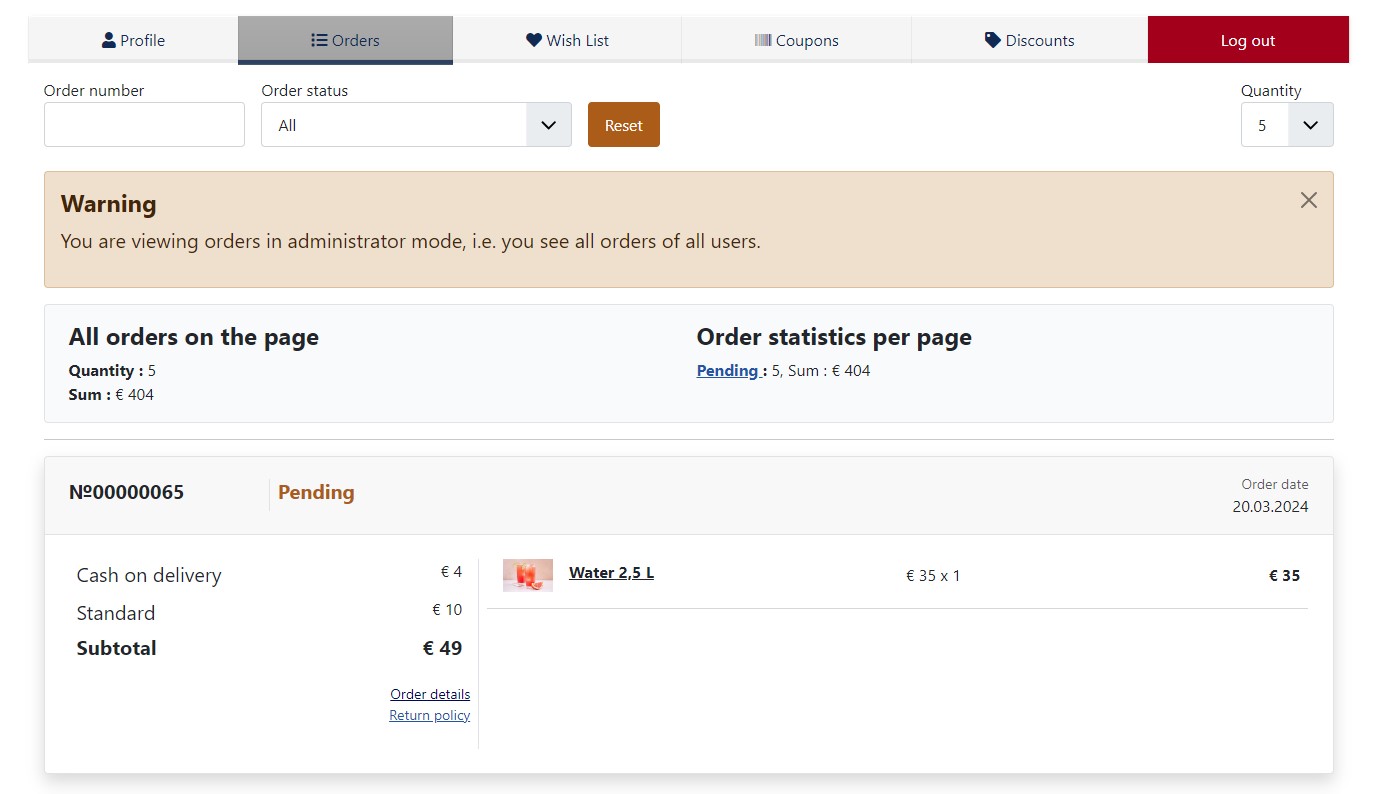Click the tag icon in the Discounts tab
The image size is (1395, 794).
pos(992,40)
